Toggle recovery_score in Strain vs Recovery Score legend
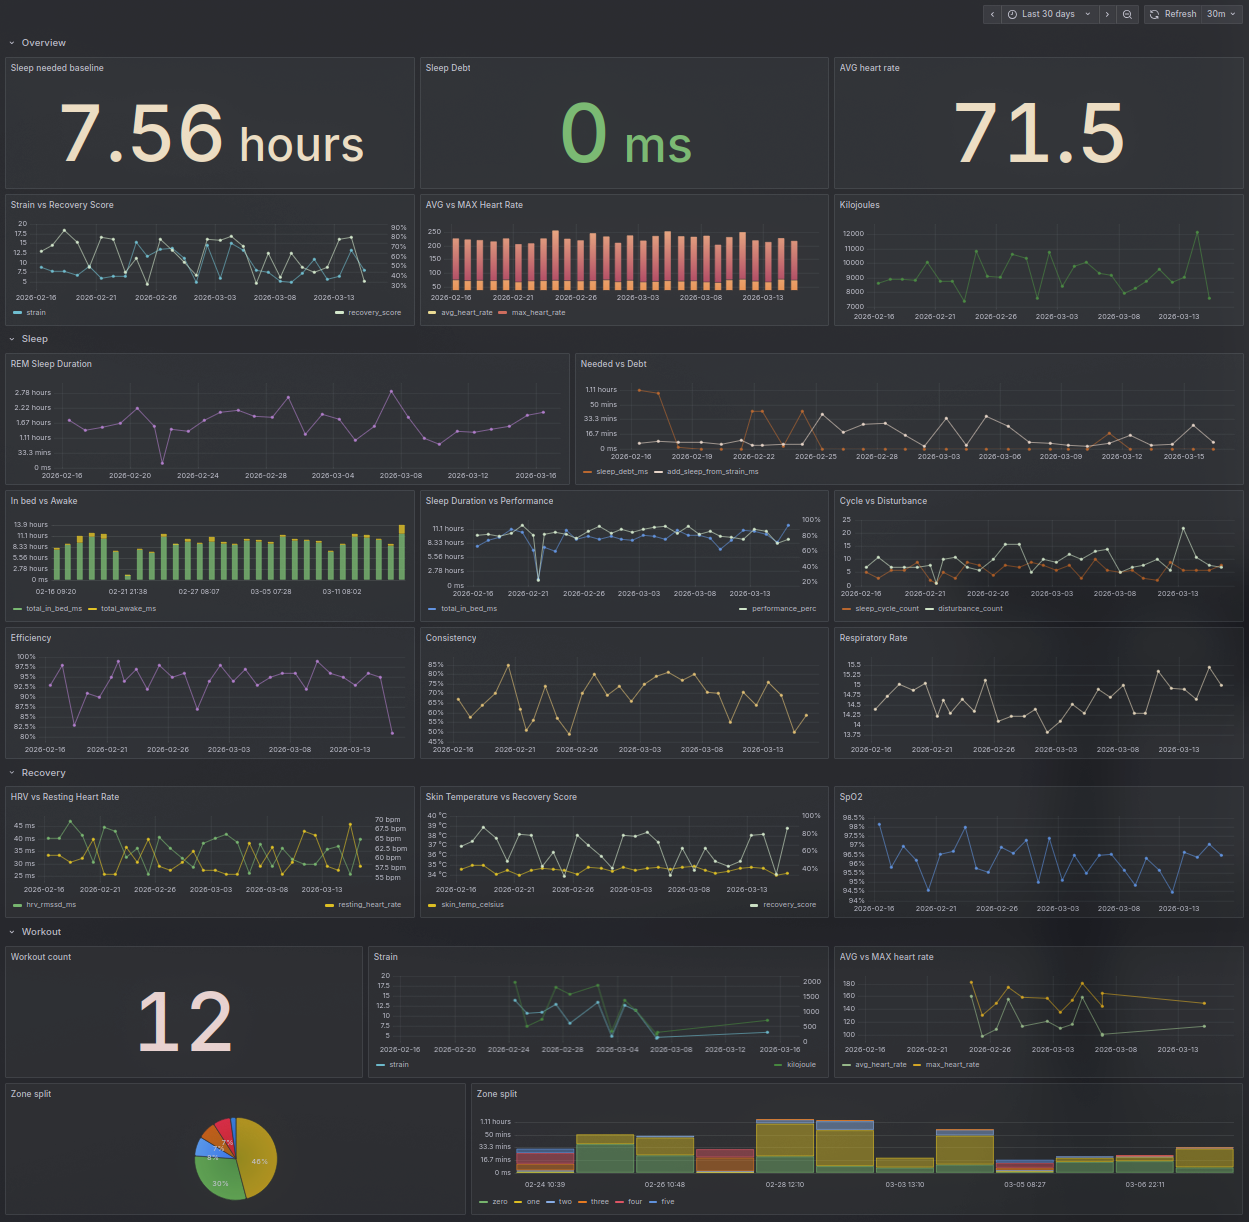Image resolution: width=1249 pixels, height=1222 pixels. point(369,313)
